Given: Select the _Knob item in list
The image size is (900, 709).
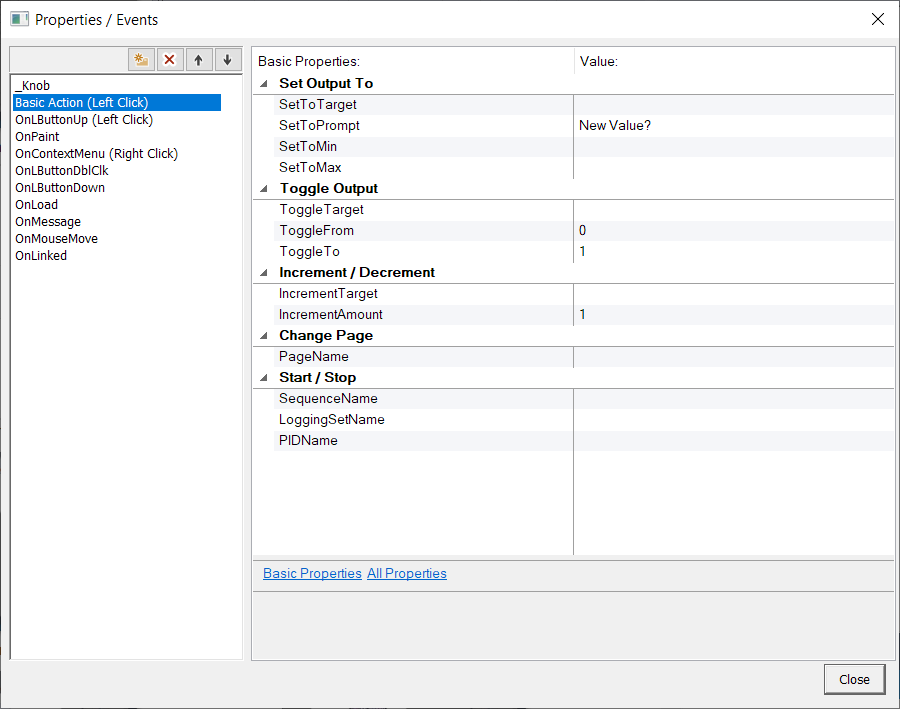Looking at the screenshot, I should (x=32, y=86).
